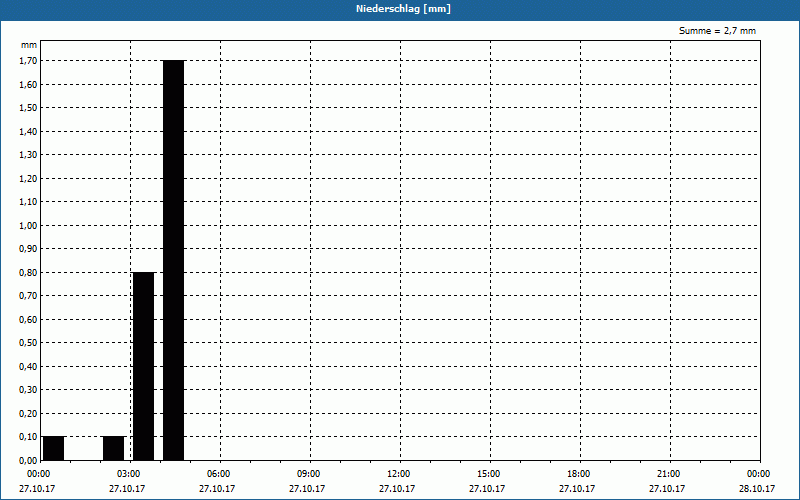
Task: Click the 1,00 y-axis label
Action: tap(28, 226)
